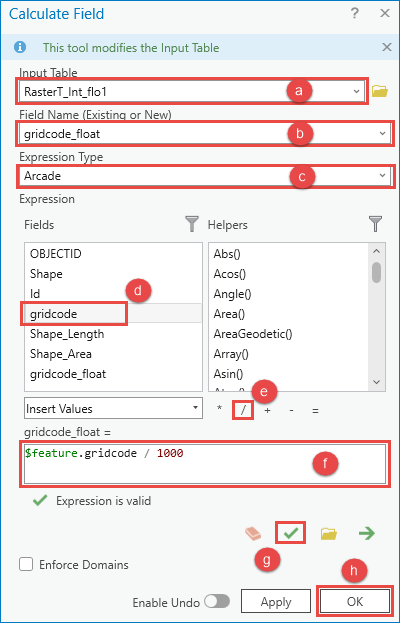Click the Apply button
This screenshot has height=623, width=400.
276,602
